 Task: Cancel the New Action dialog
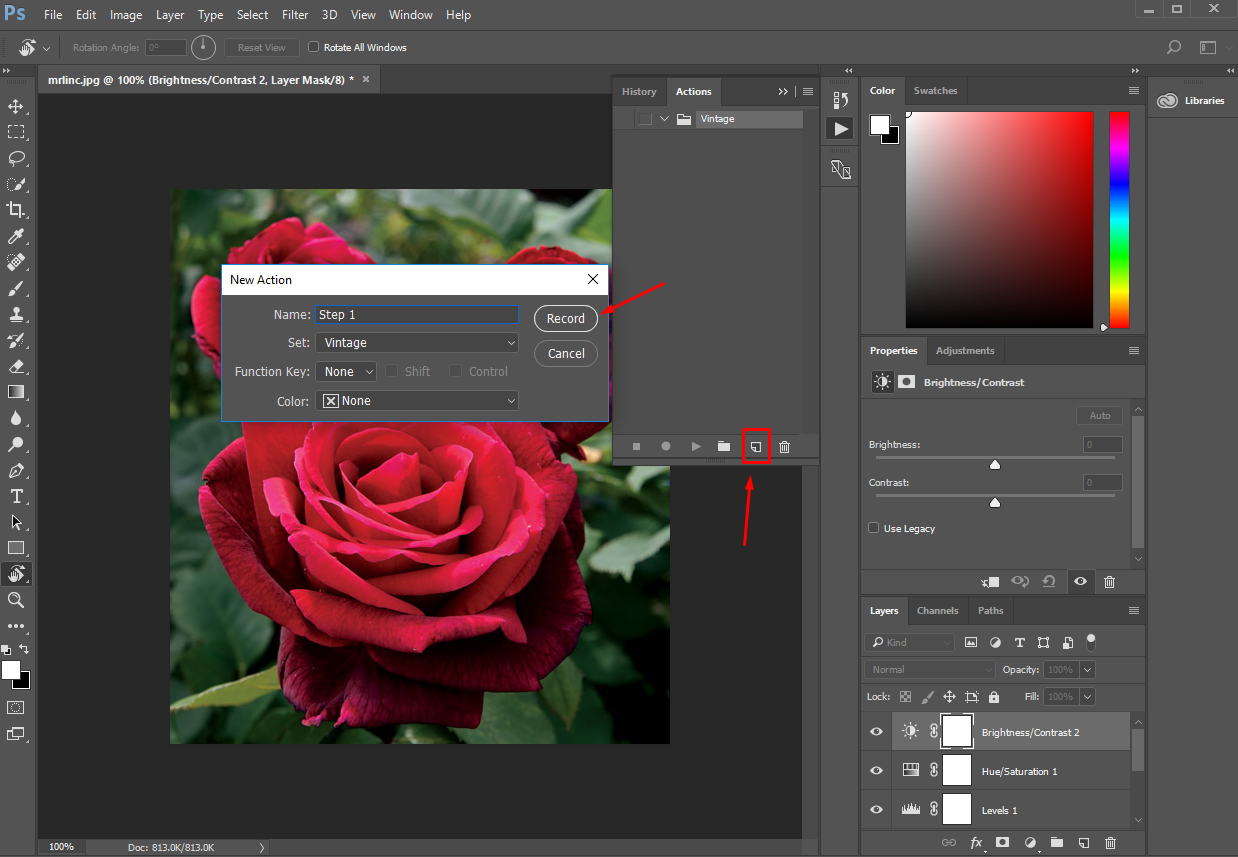pyautogui.click(x=566, y=353)
